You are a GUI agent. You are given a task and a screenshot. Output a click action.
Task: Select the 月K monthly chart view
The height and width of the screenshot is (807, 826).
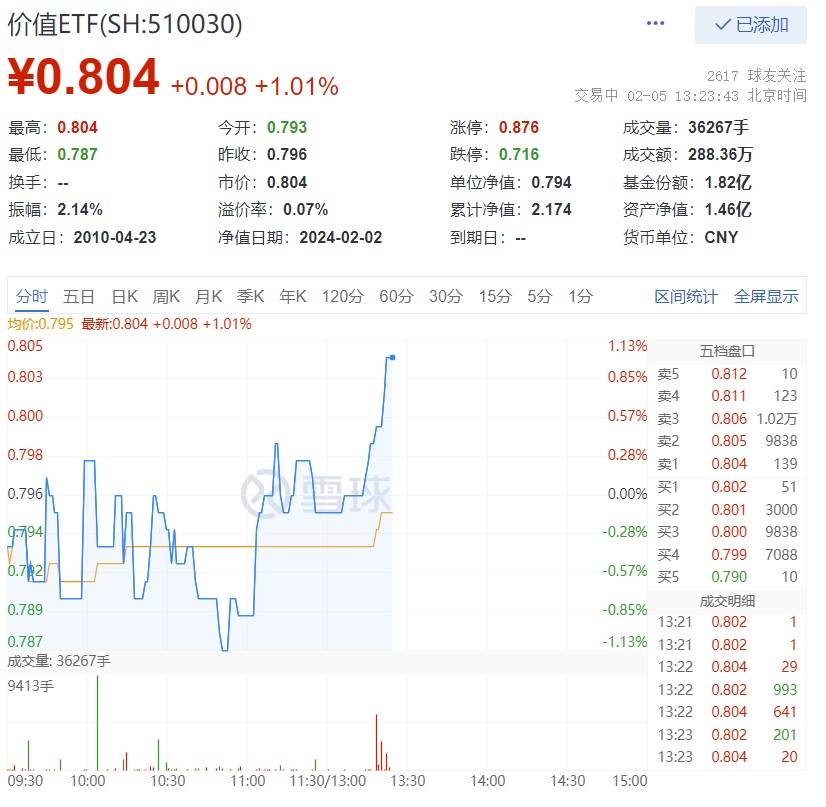point(208,296)
